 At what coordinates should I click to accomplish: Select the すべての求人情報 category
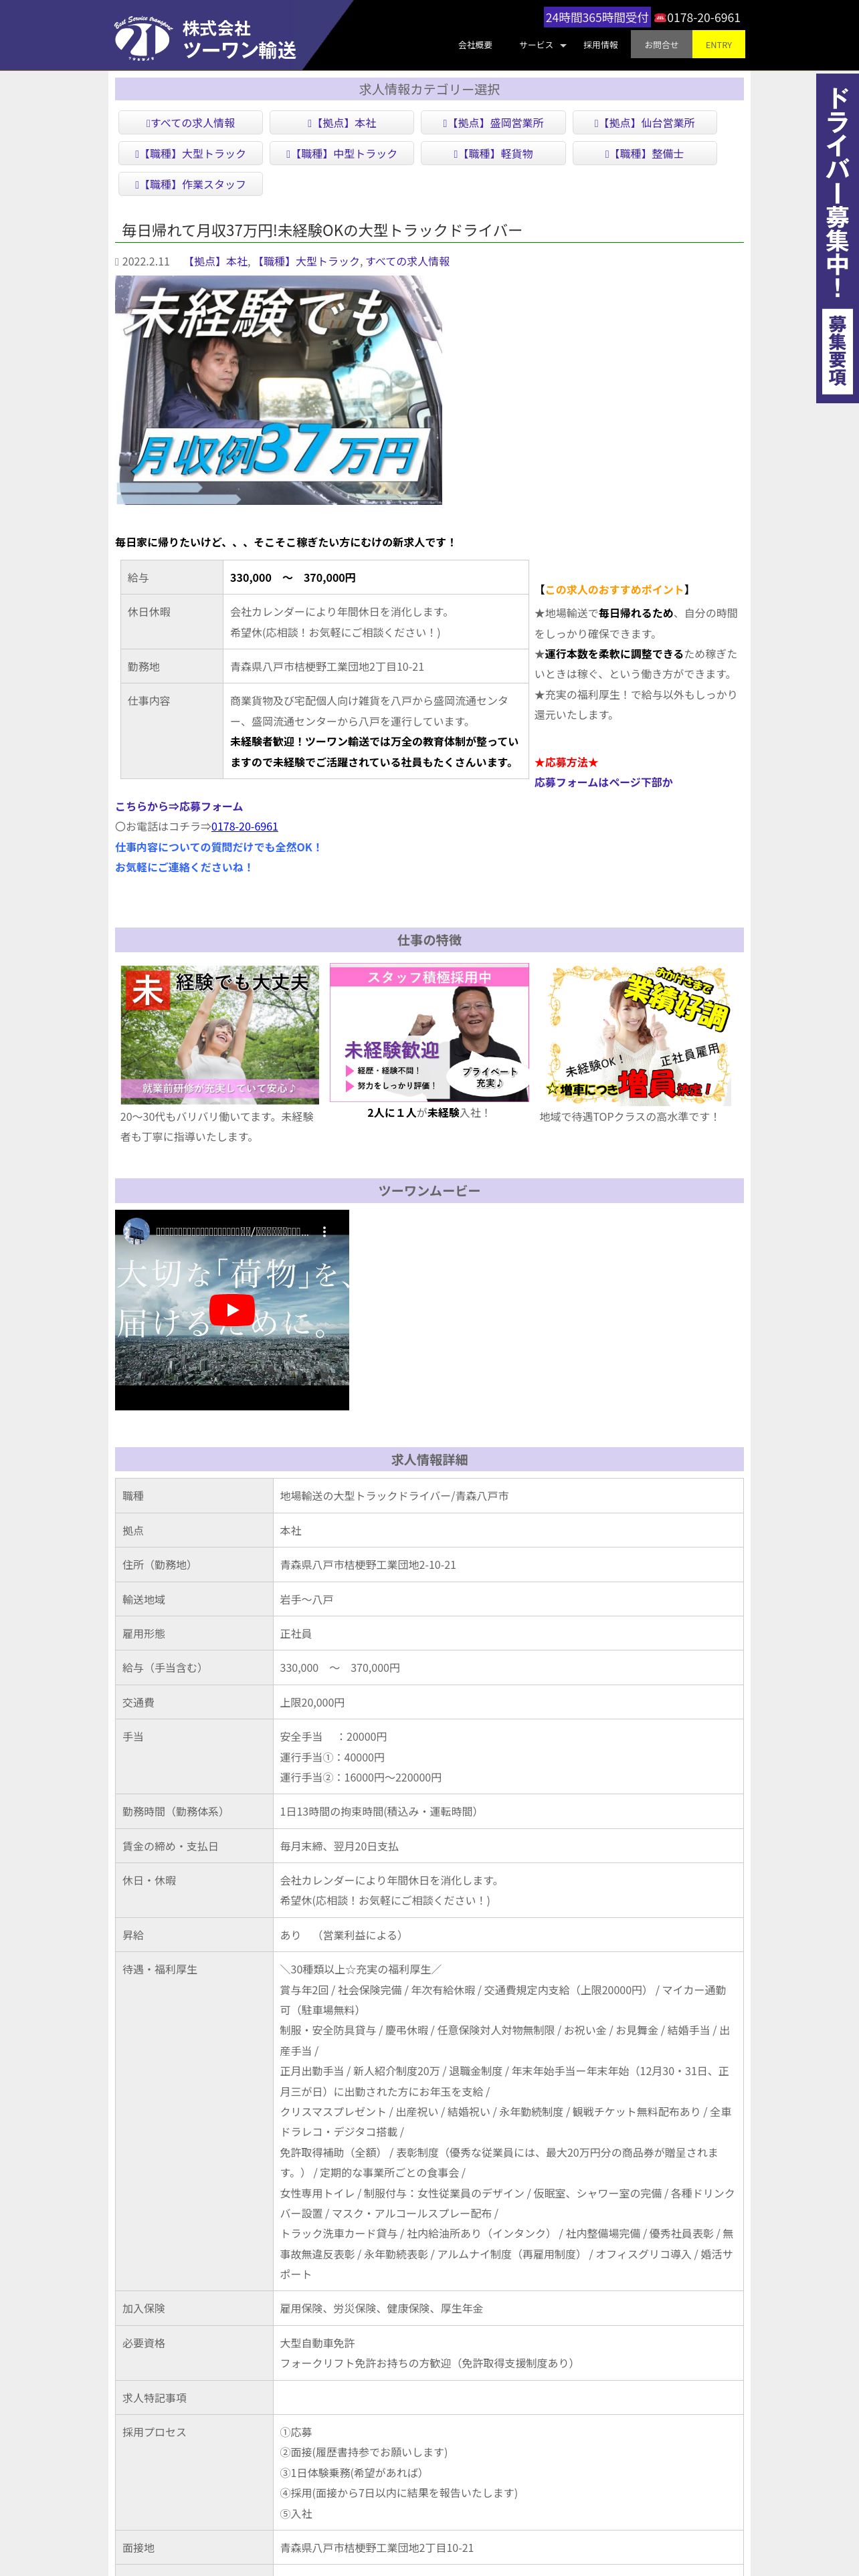click(190, 123)
